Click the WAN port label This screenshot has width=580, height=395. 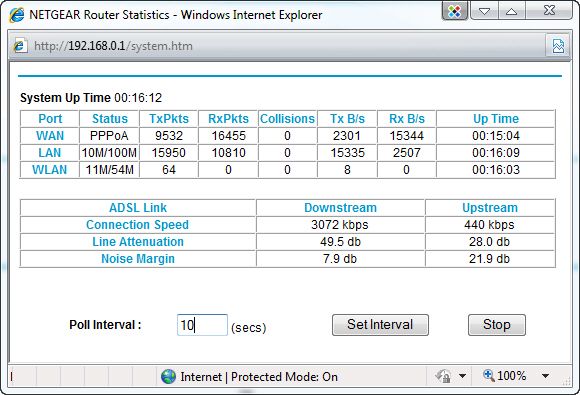click(x=50, y=136)
